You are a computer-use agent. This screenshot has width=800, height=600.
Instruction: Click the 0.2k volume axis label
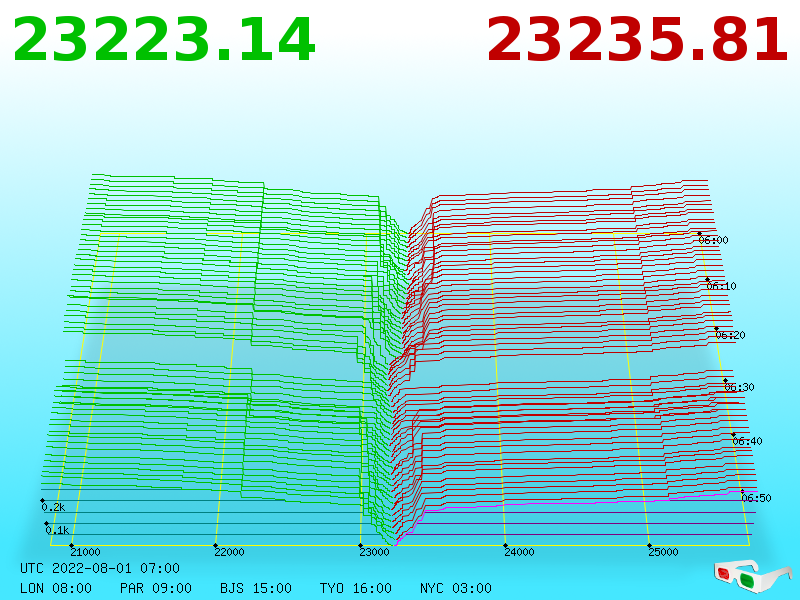tap(53, 507)
